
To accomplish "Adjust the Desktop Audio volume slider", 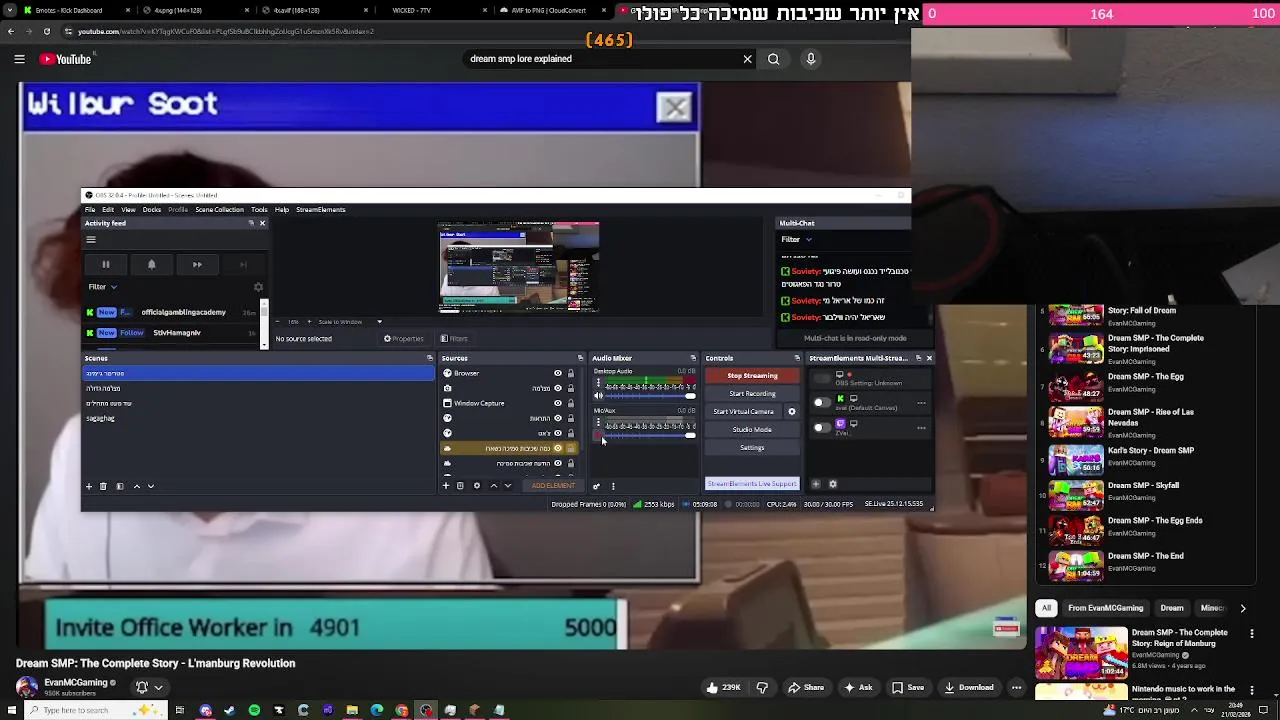I will click(651, 396).
